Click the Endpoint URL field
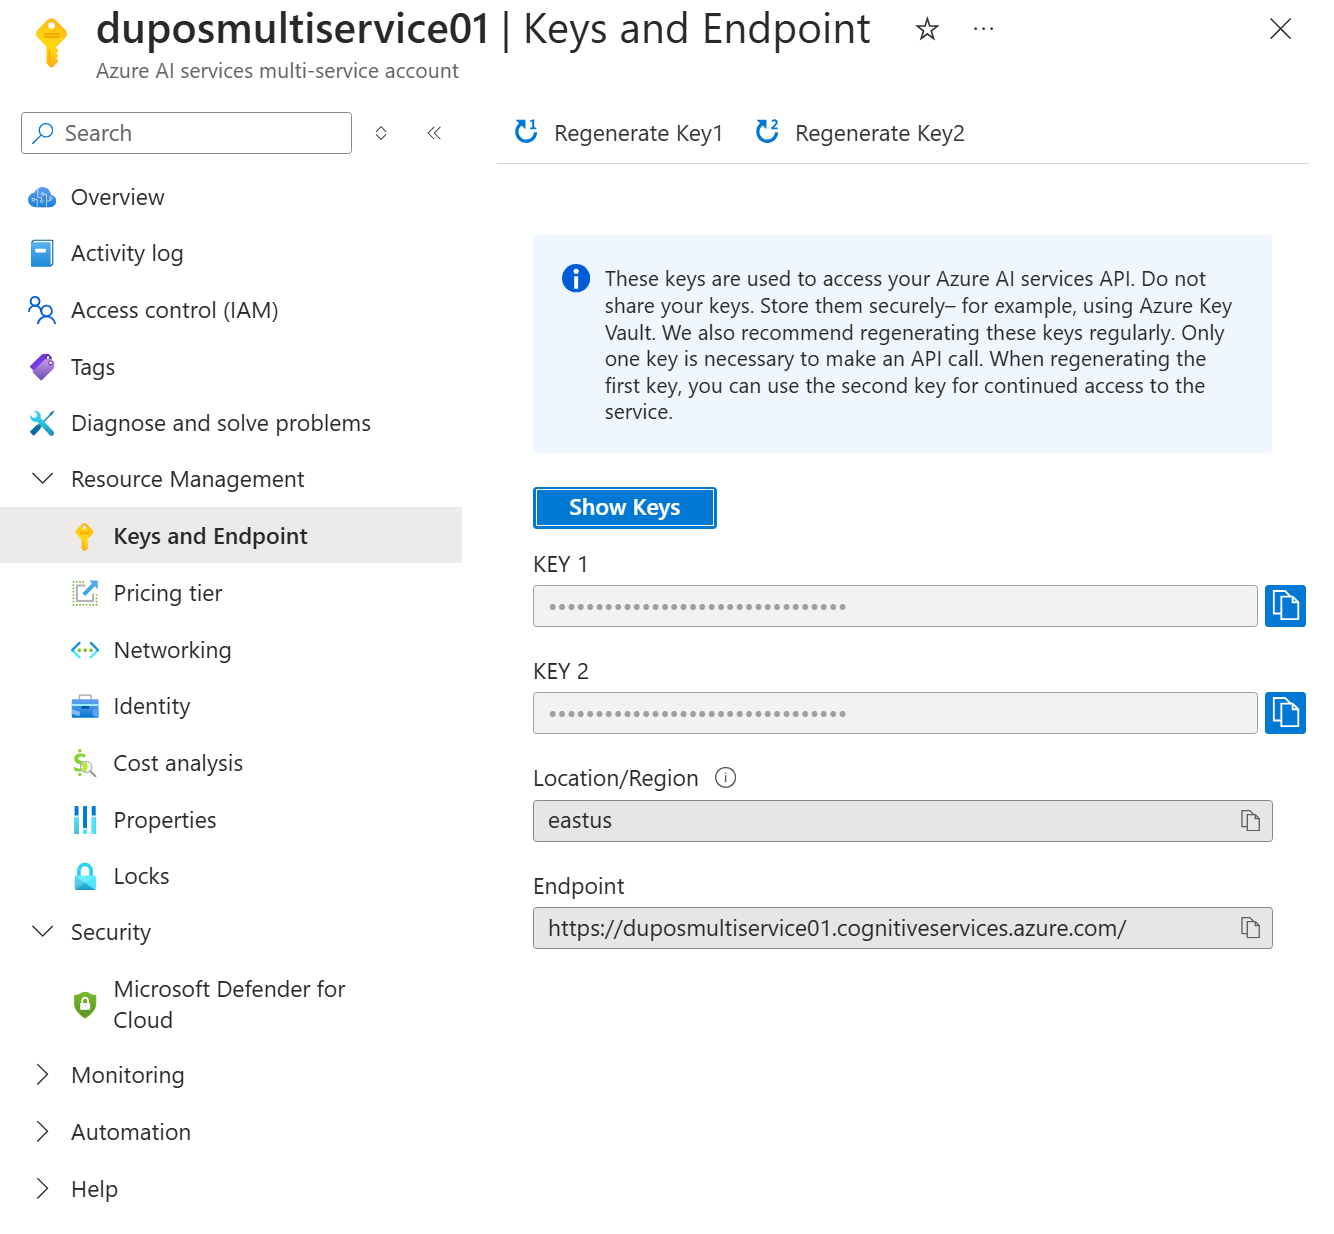This screenshot has height=1234, width=1334. point(902,928)
